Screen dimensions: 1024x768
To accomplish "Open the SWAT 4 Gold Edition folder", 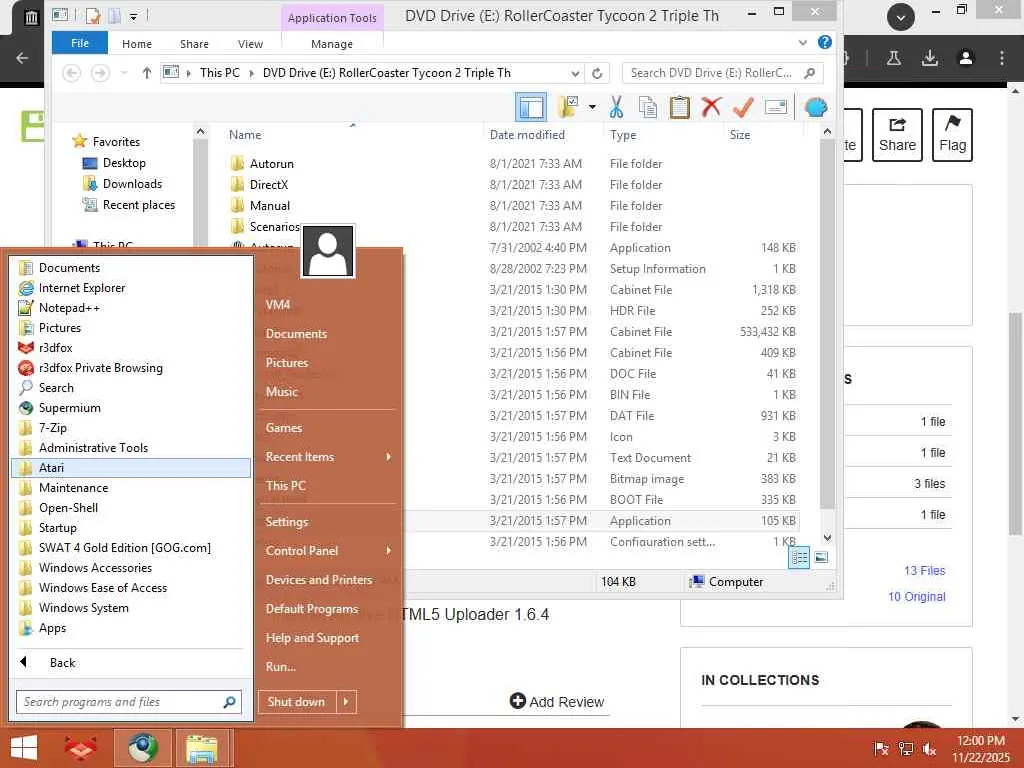I will [x=124, y=547].
